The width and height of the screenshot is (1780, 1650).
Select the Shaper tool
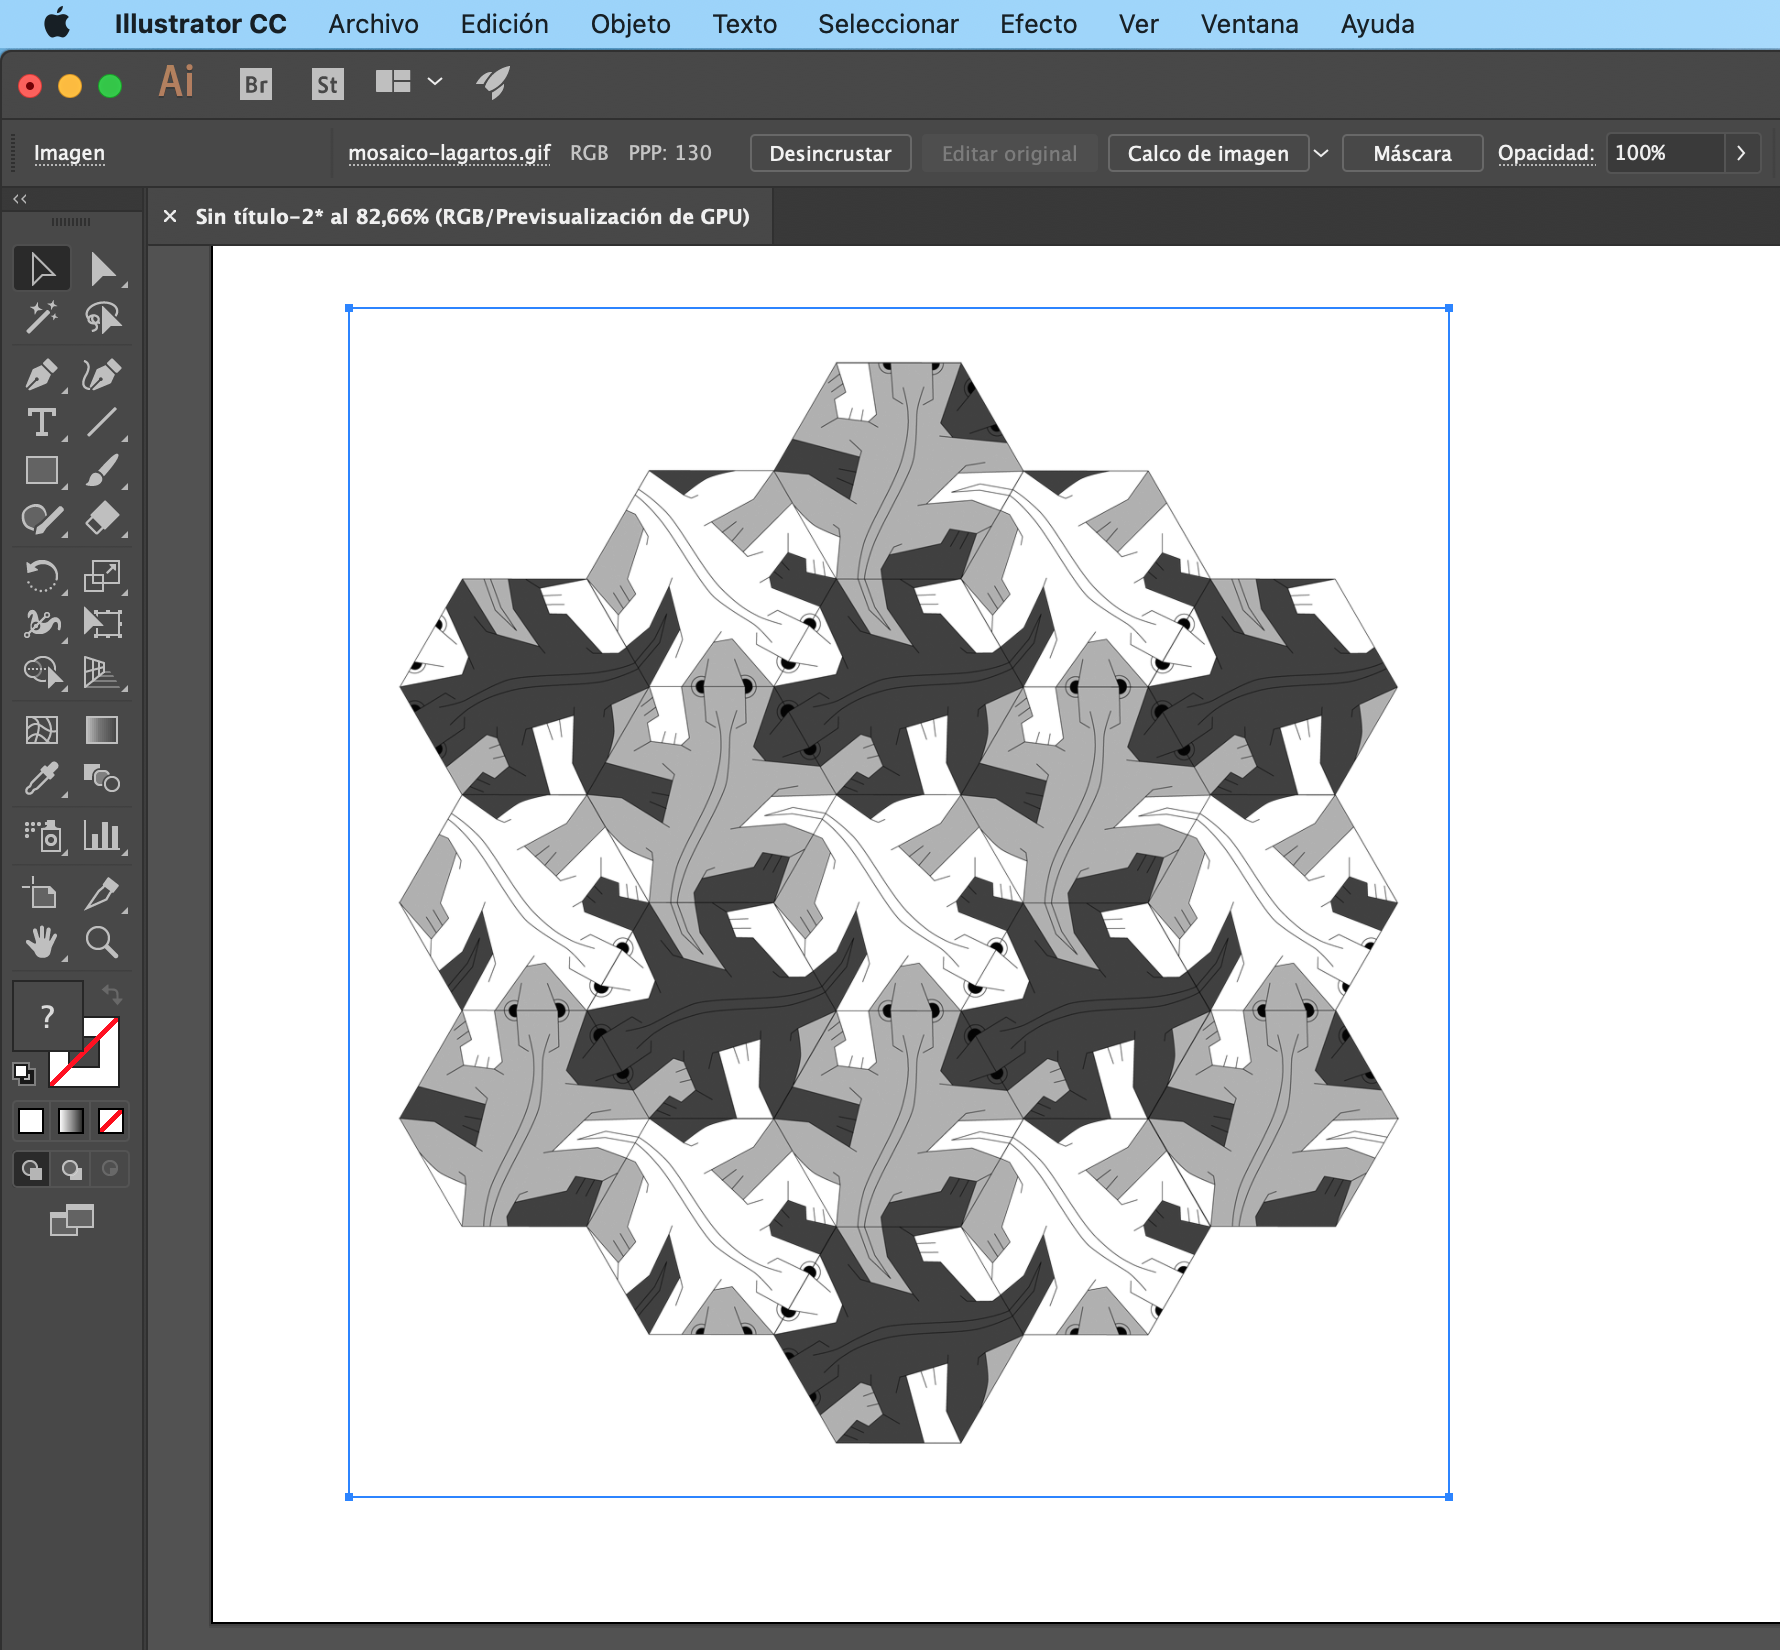(42, 518)
